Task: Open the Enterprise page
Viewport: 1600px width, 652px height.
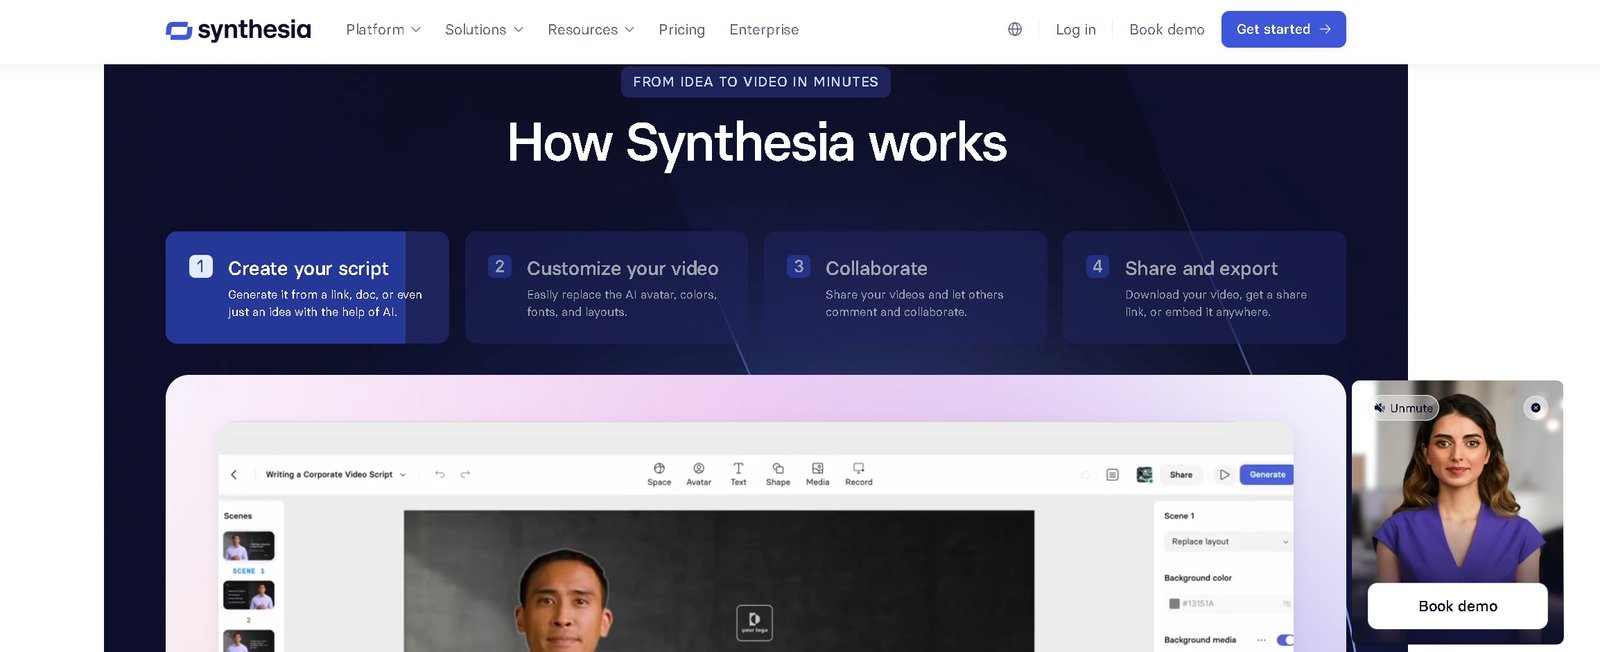Action: pos(764,30)
